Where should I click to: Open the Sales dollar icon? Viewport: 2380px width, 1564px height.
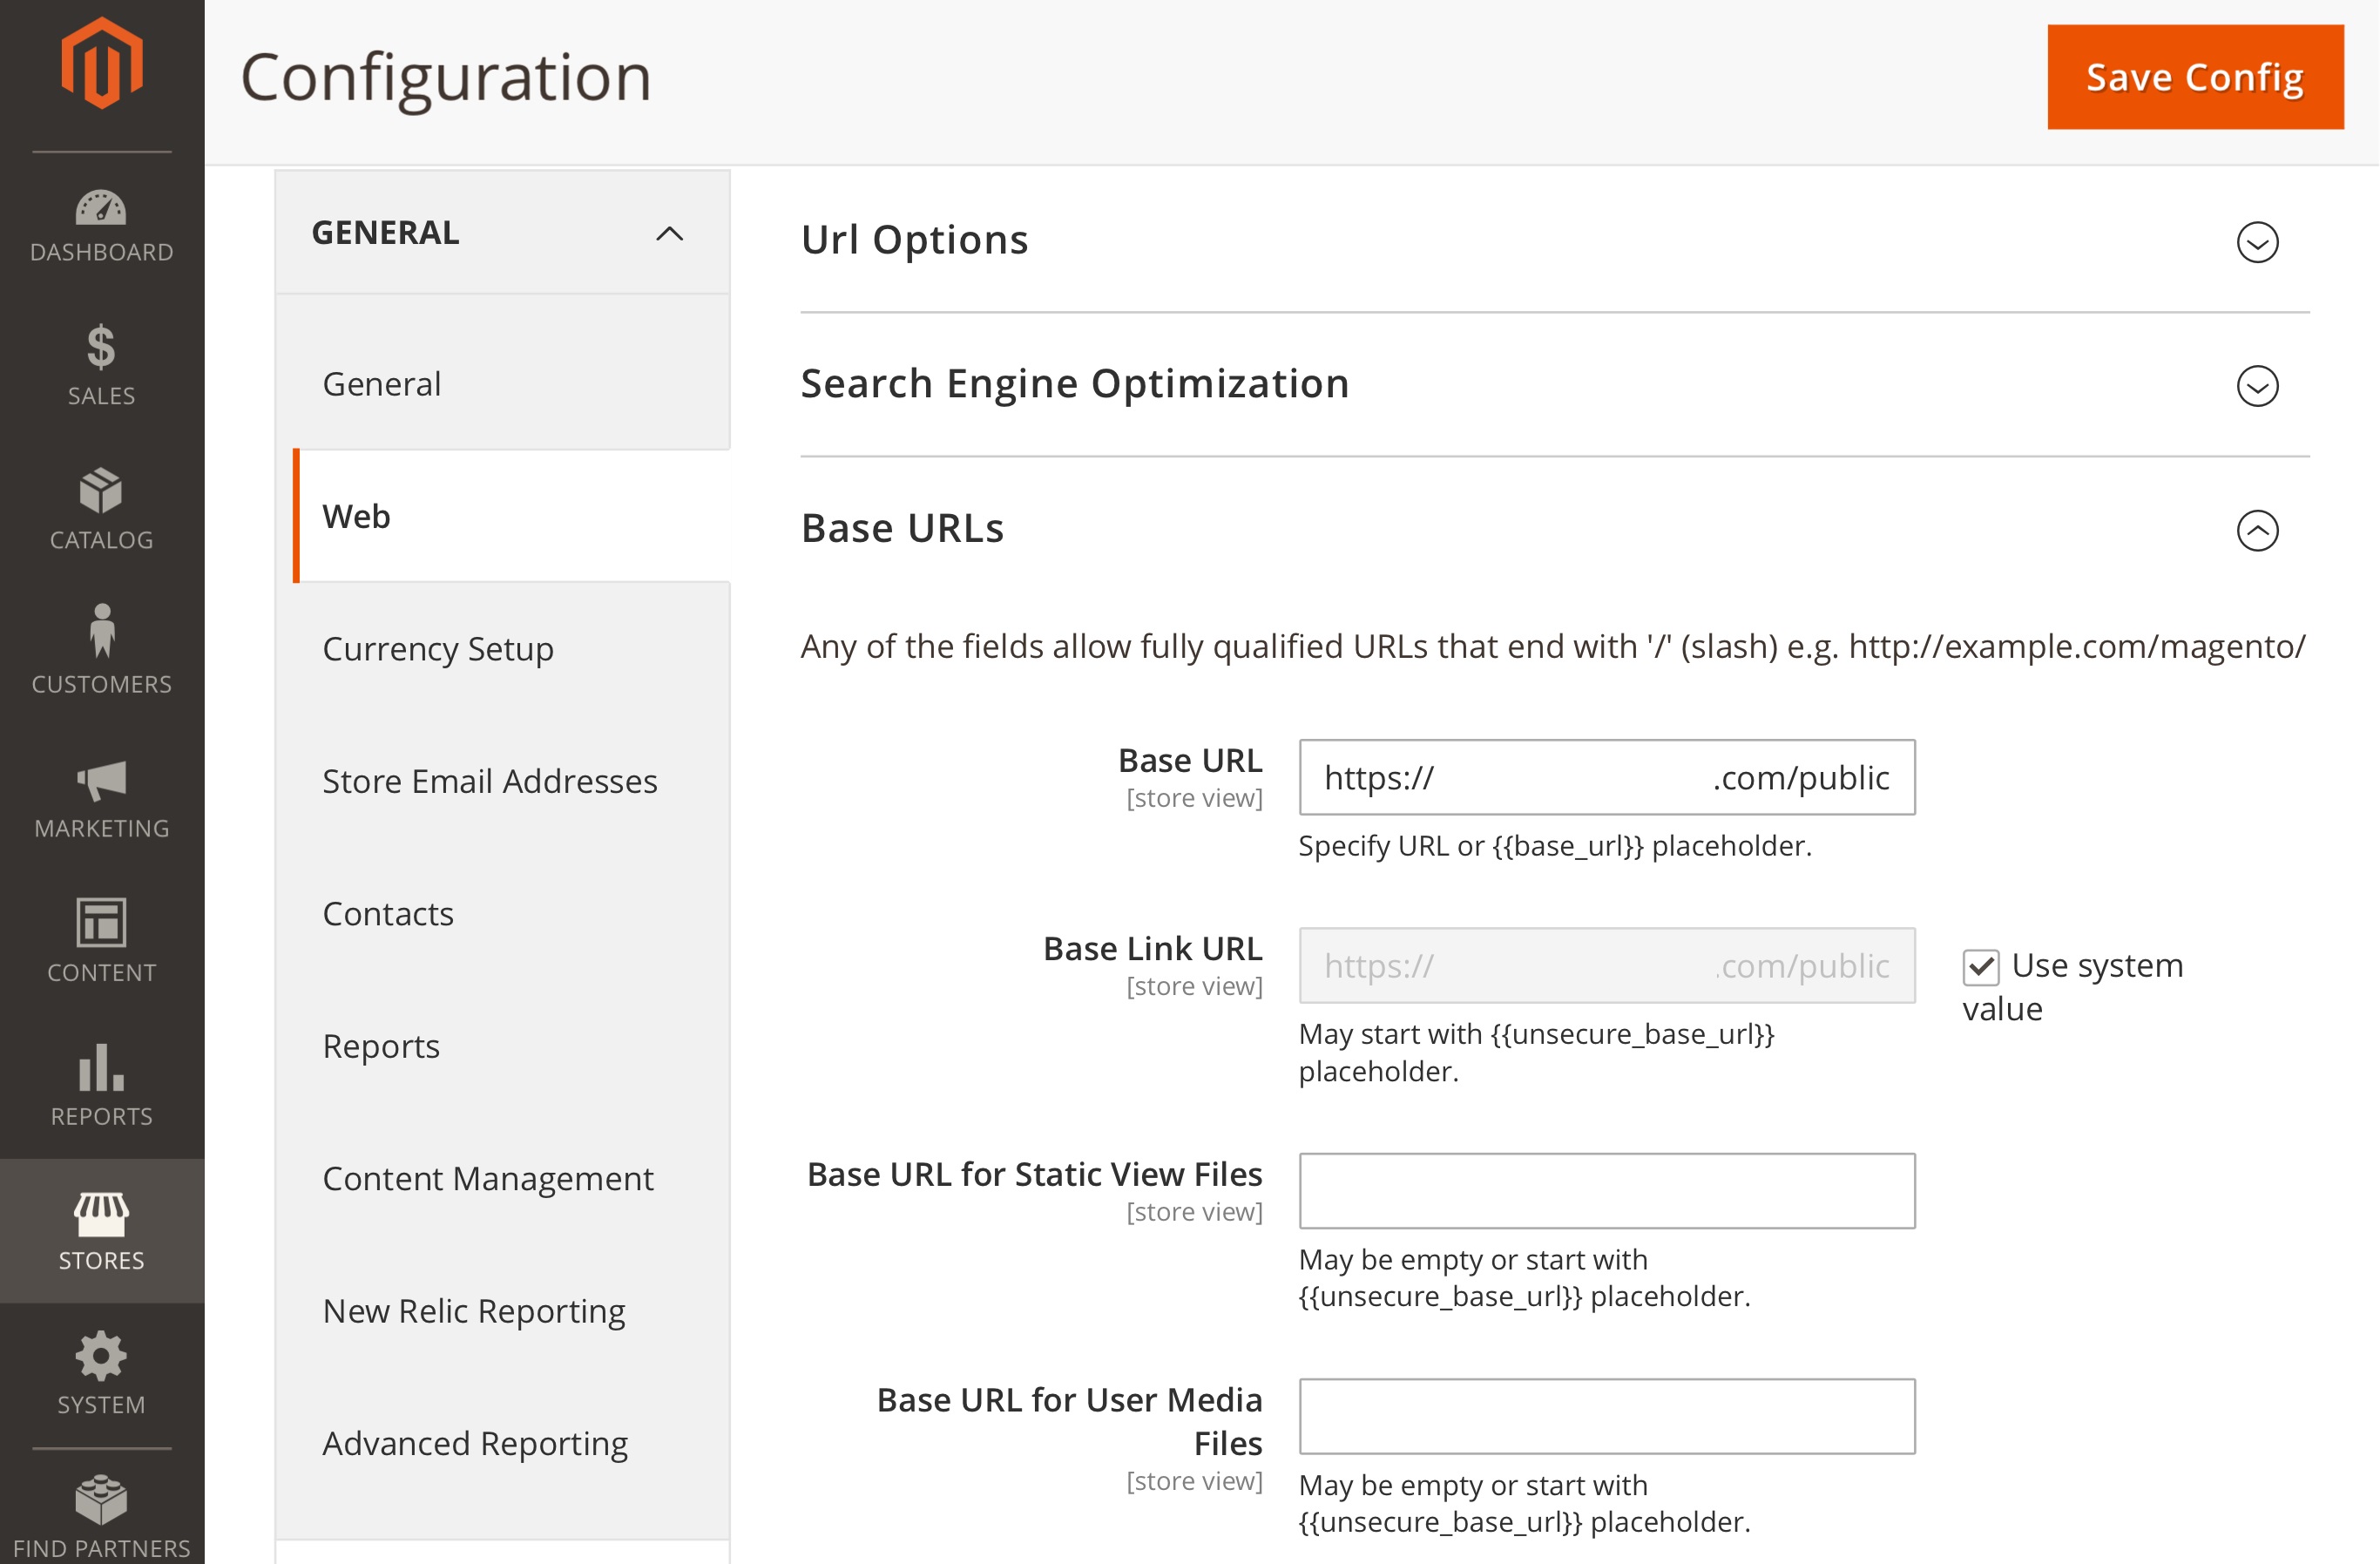tap(101, 348)
